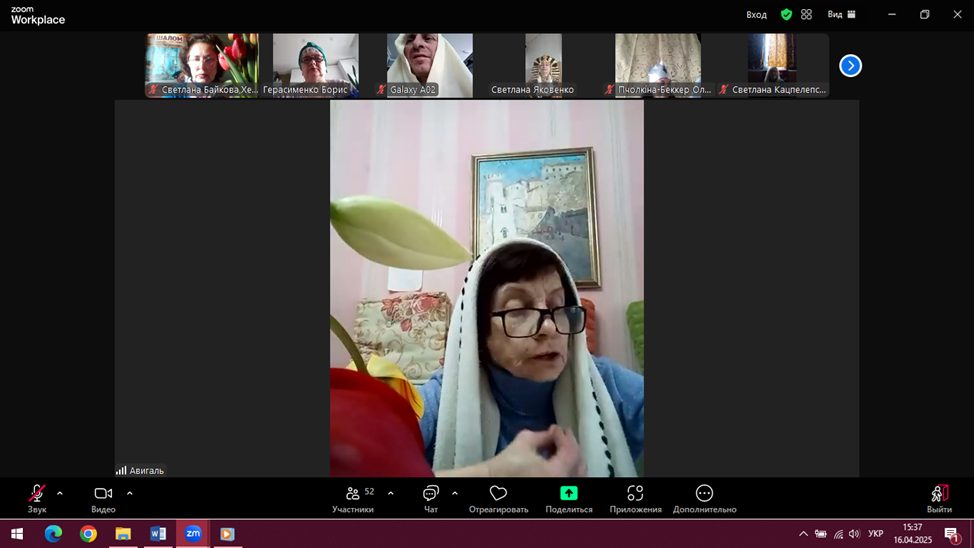Select Герасименко Борис video thumbnail
Screen dimensions: 974x548
click(315, 65)
